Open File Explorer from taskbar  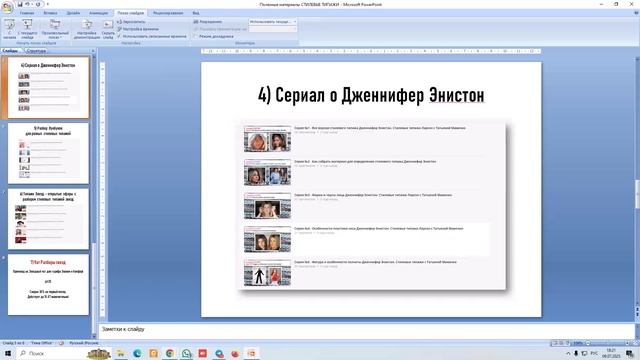click(121, 353)
